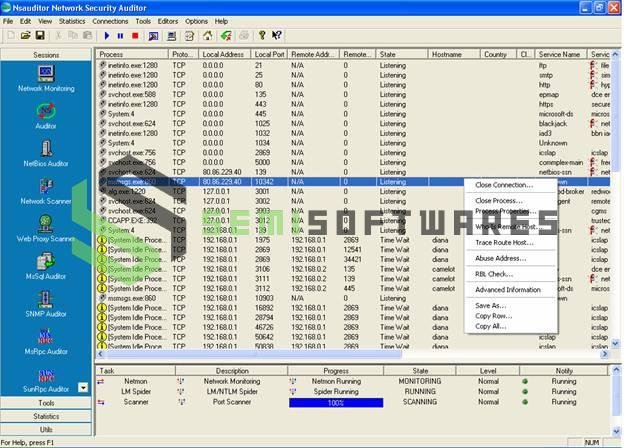
Task: Sort by the State column header
Action: [402, 54]
